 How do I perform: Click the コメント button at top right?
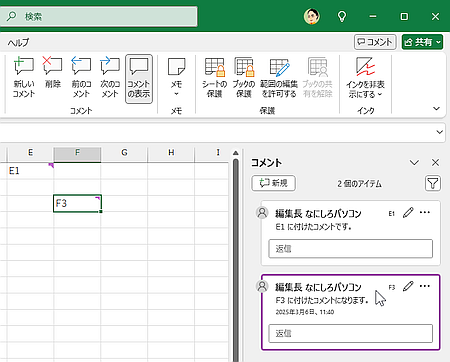tap(375, 42)
